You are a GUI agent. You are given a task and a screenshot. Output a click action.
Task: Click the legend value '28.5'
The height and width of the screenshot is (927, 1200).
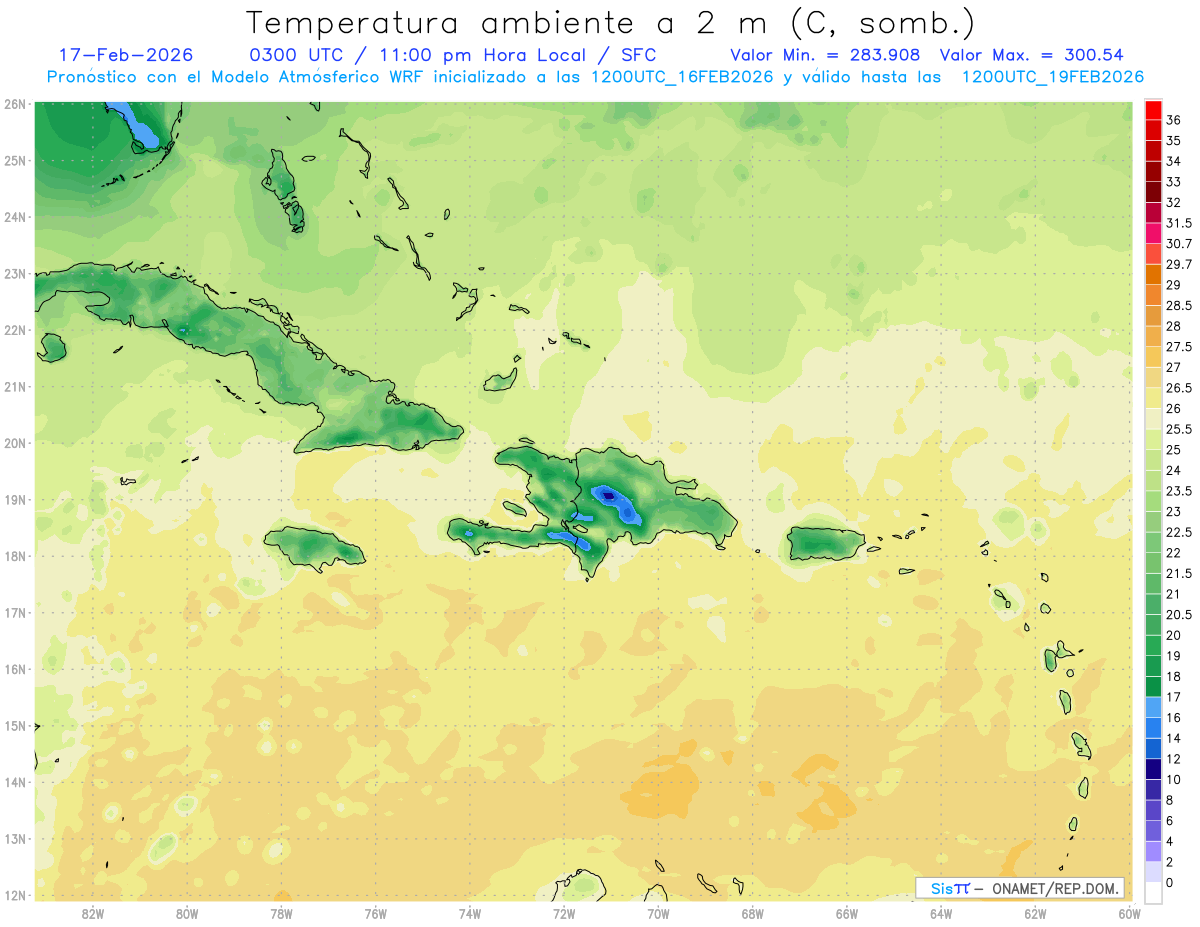(x=1179, y=305)
